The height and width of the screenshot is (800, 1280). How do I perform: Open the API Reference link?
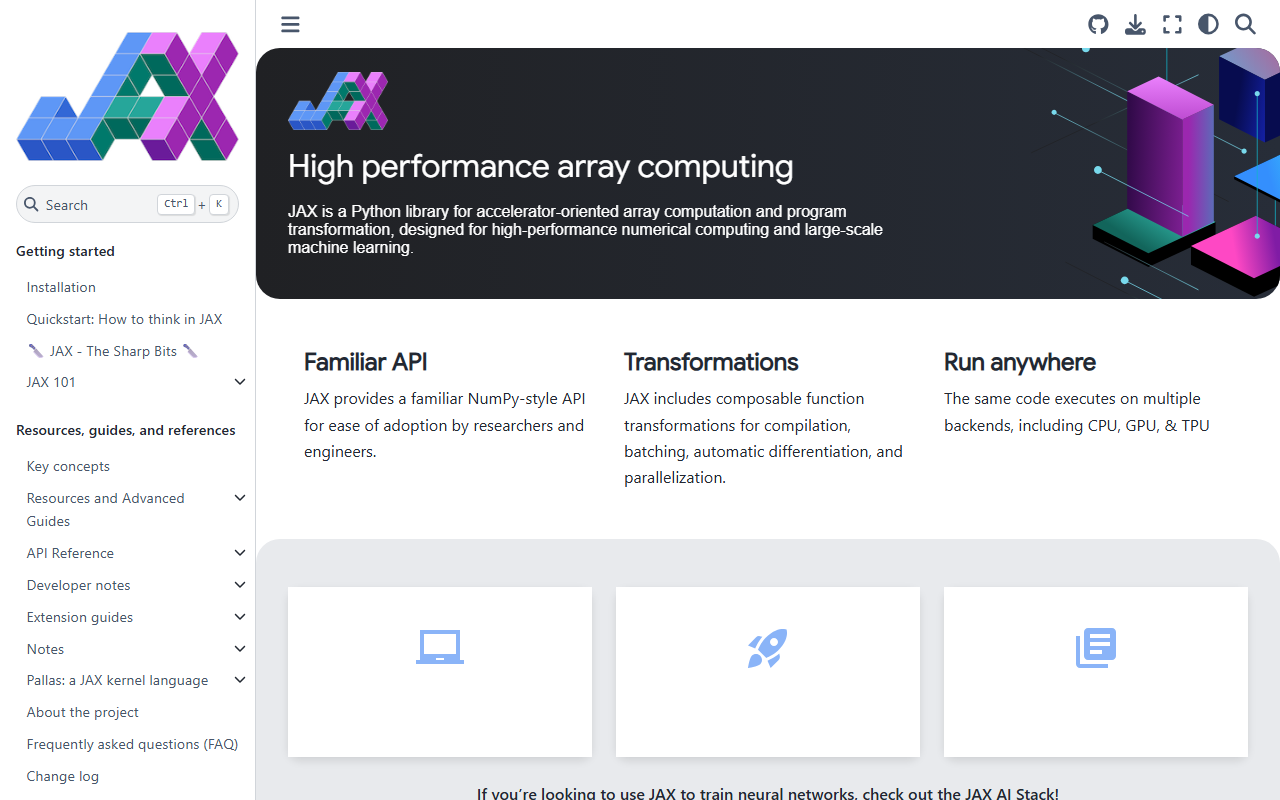coord(70,553)
